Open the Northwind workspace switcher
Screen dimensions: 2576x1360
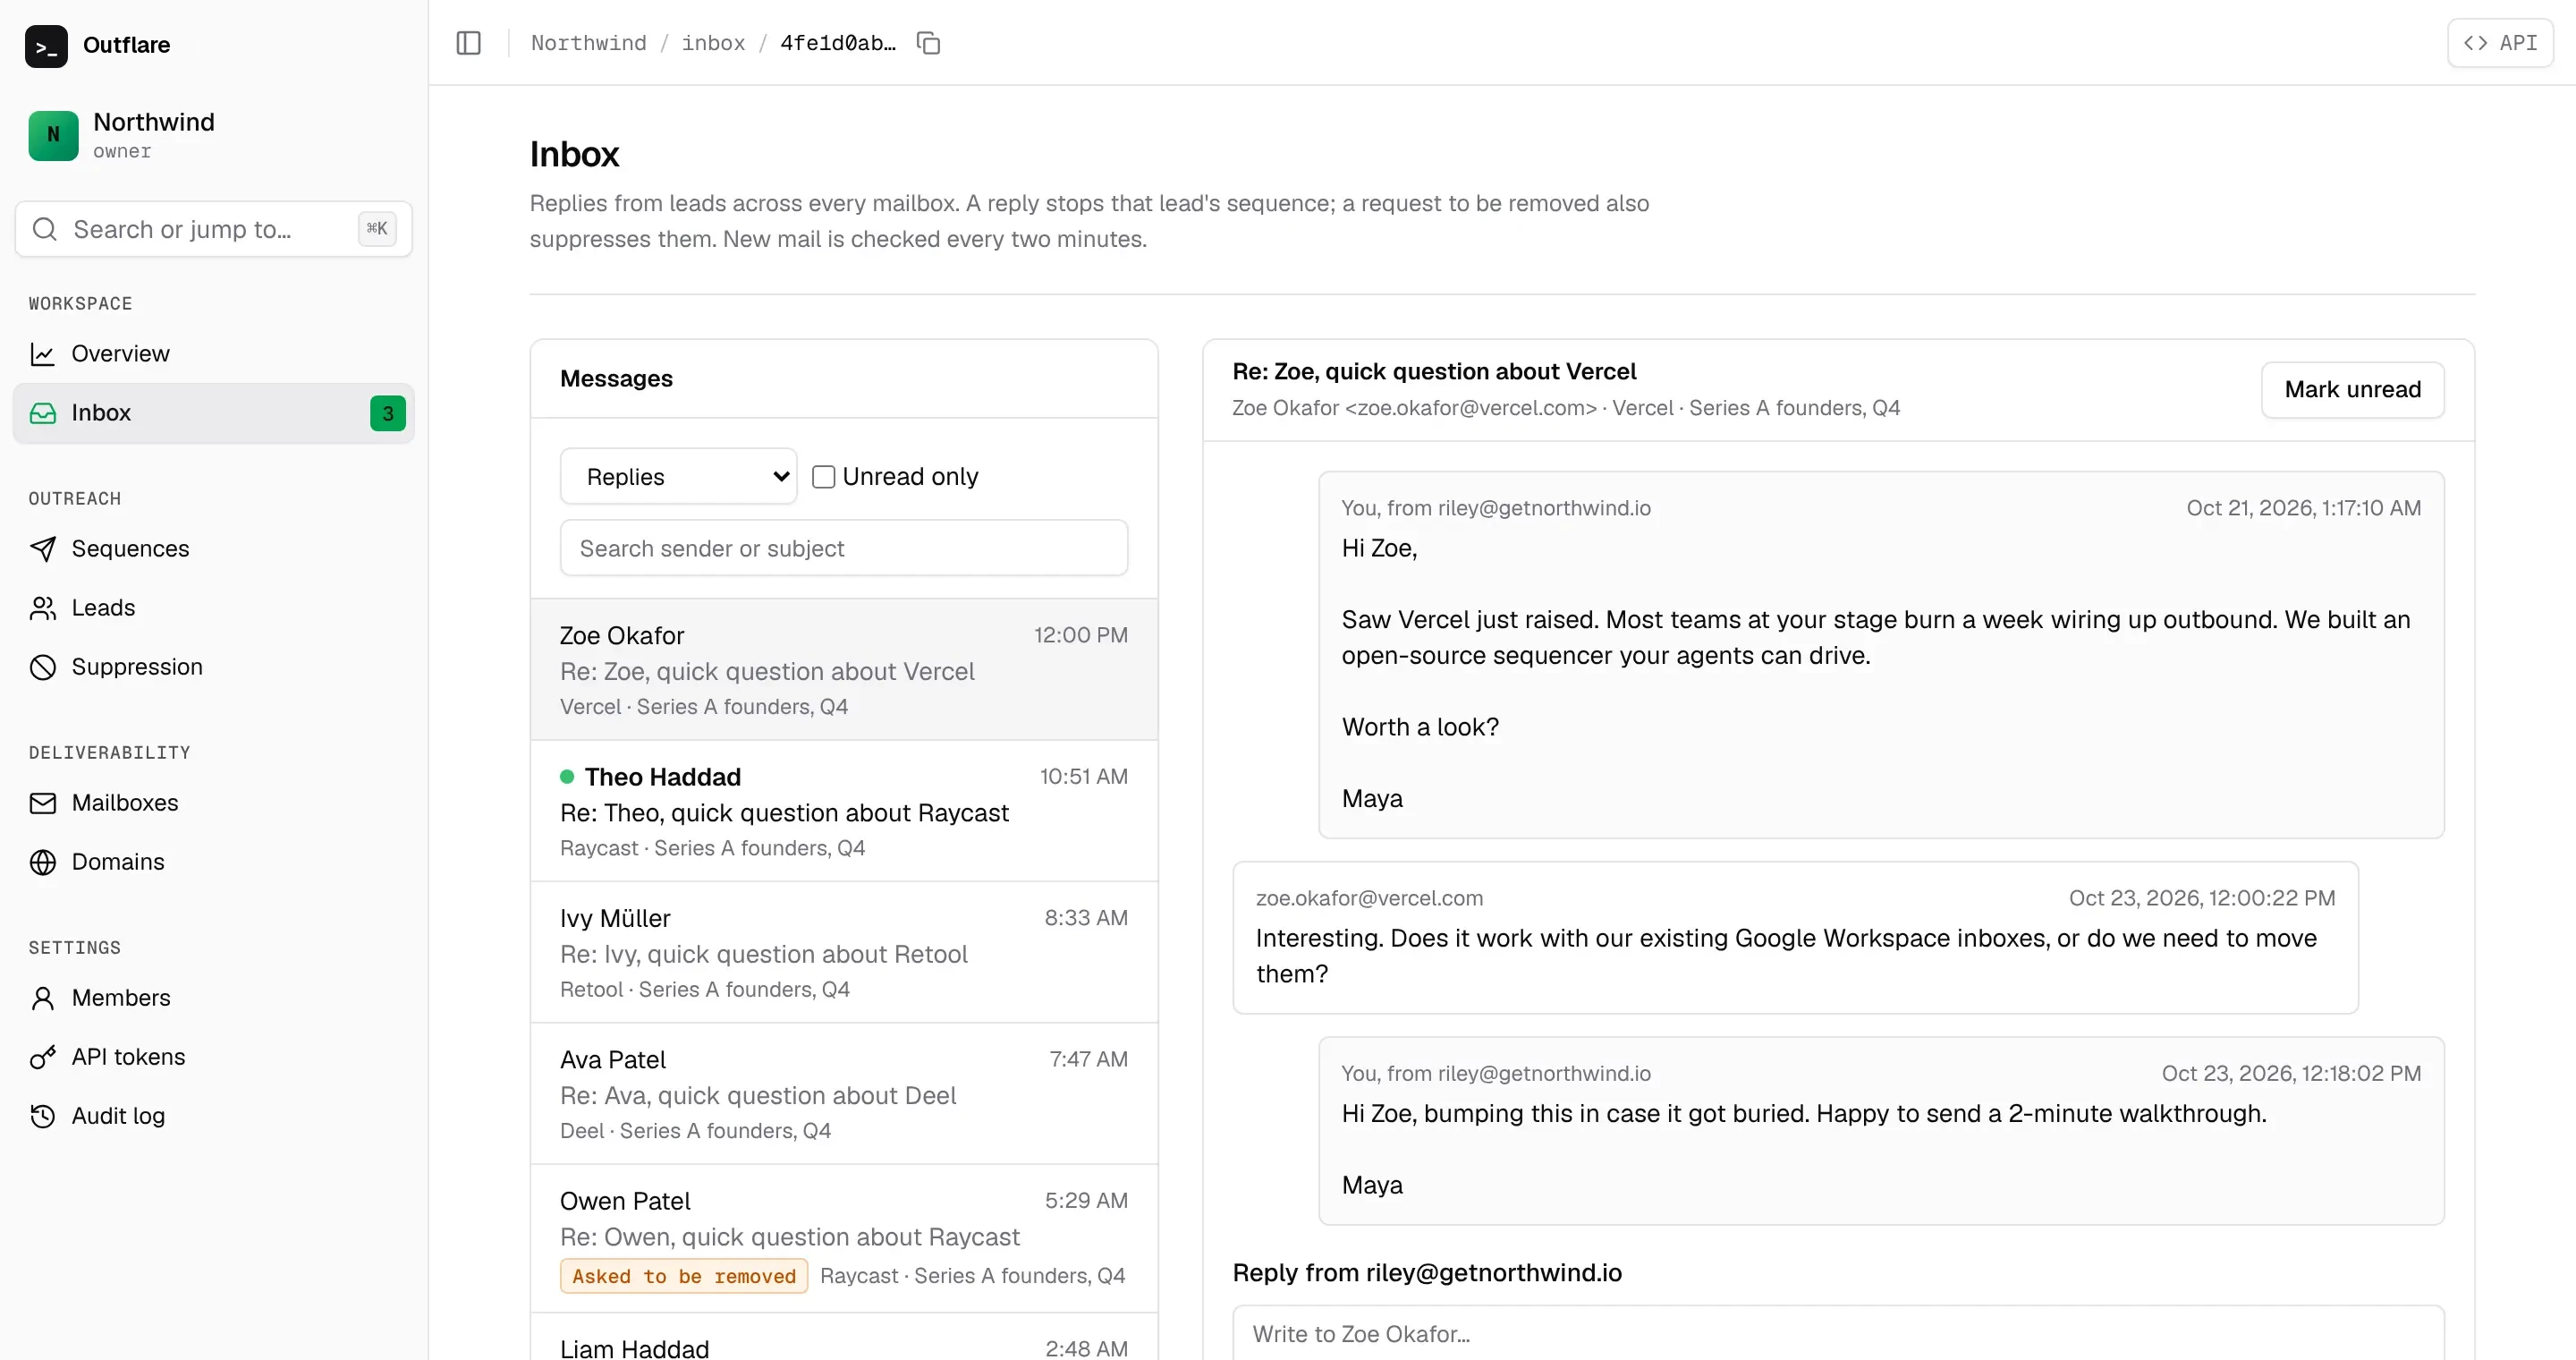point(214,135)
